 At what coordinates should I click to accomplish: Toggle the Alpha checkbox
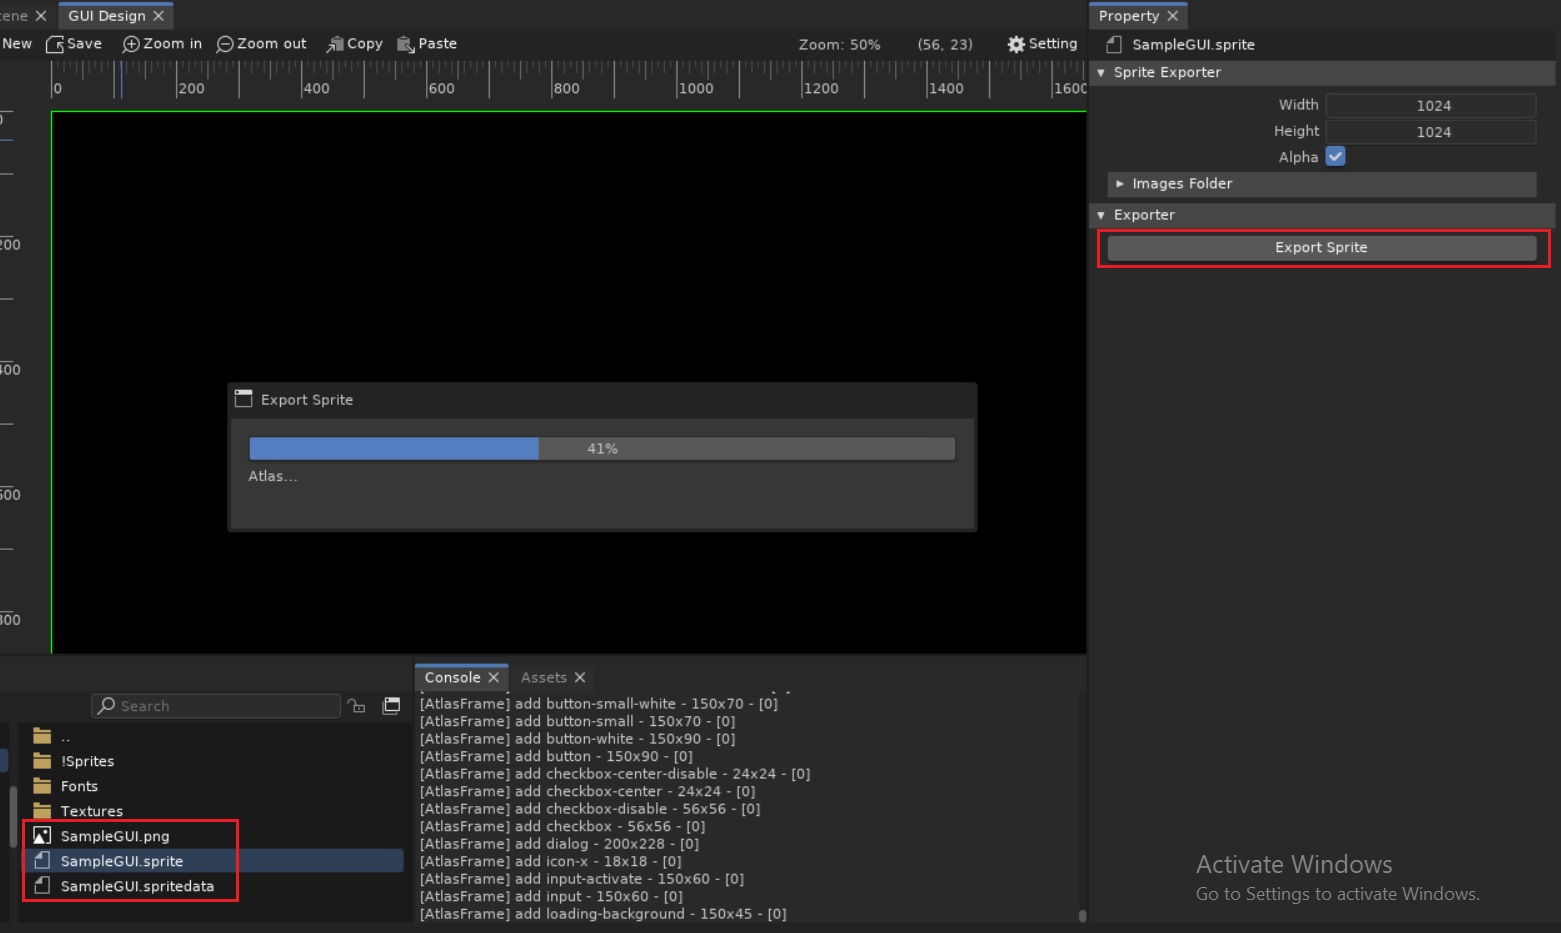point(1335,156)
